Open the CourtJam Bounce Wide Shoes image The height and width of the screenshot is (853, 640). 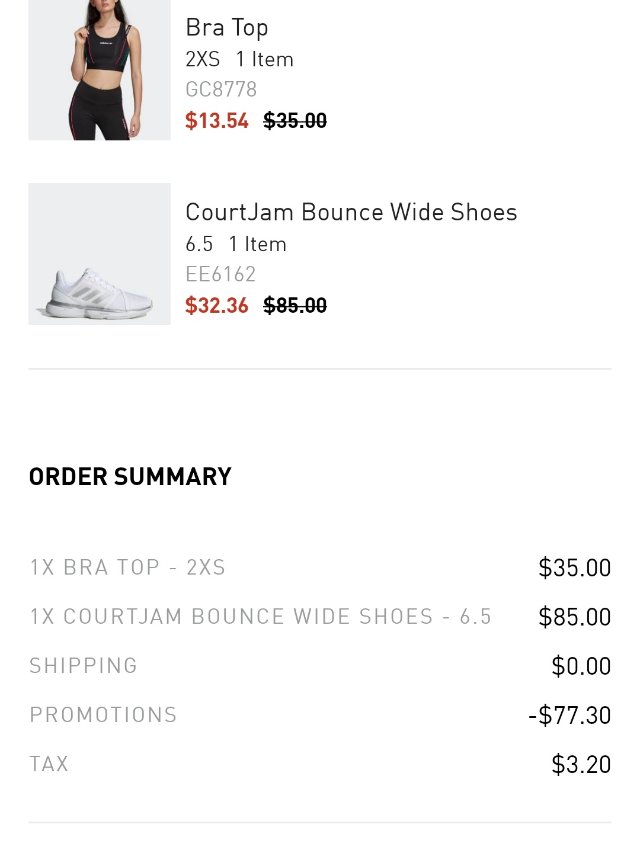(99, 254)
